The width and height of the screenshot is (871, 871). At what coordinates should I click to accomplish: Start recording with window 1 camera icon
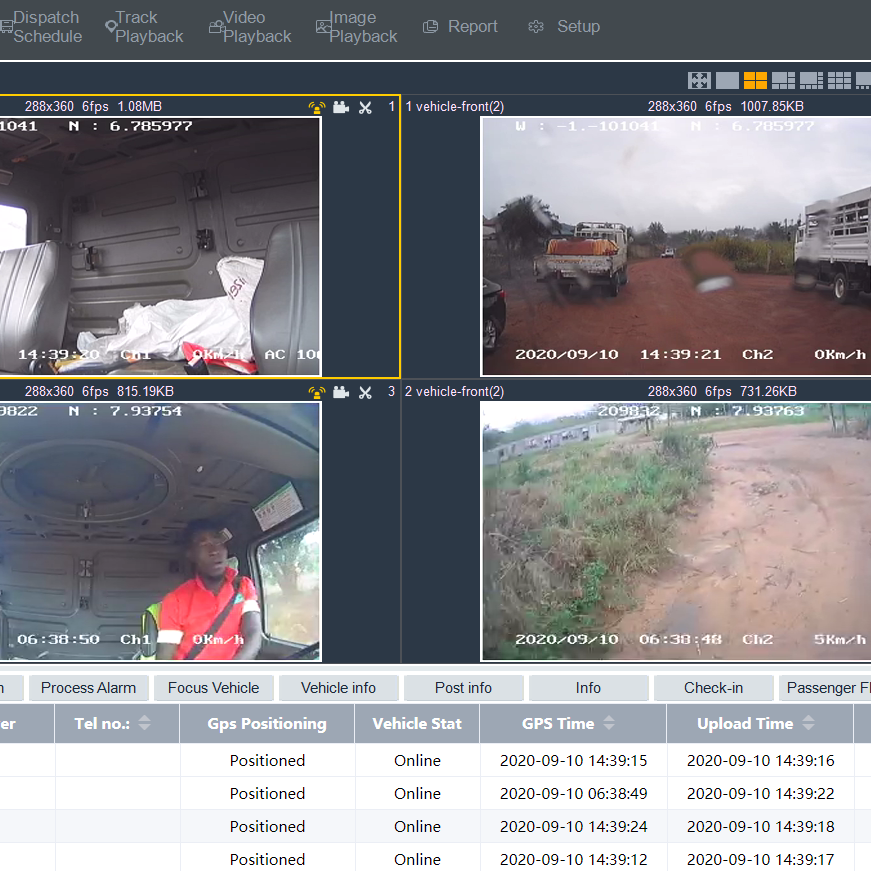pyautogui.click(x=341, y=107)
